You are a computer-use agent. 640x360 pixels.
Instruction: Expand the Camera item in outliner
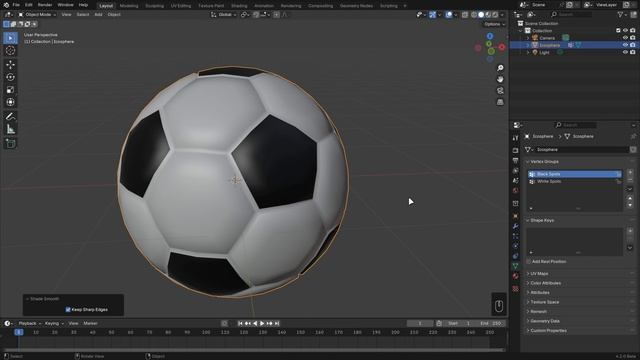tap(528, 38)
